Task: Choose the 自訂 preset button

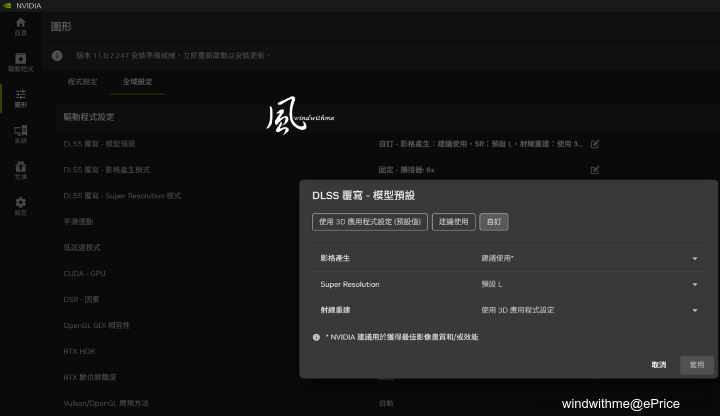Action: pos(494,222)
